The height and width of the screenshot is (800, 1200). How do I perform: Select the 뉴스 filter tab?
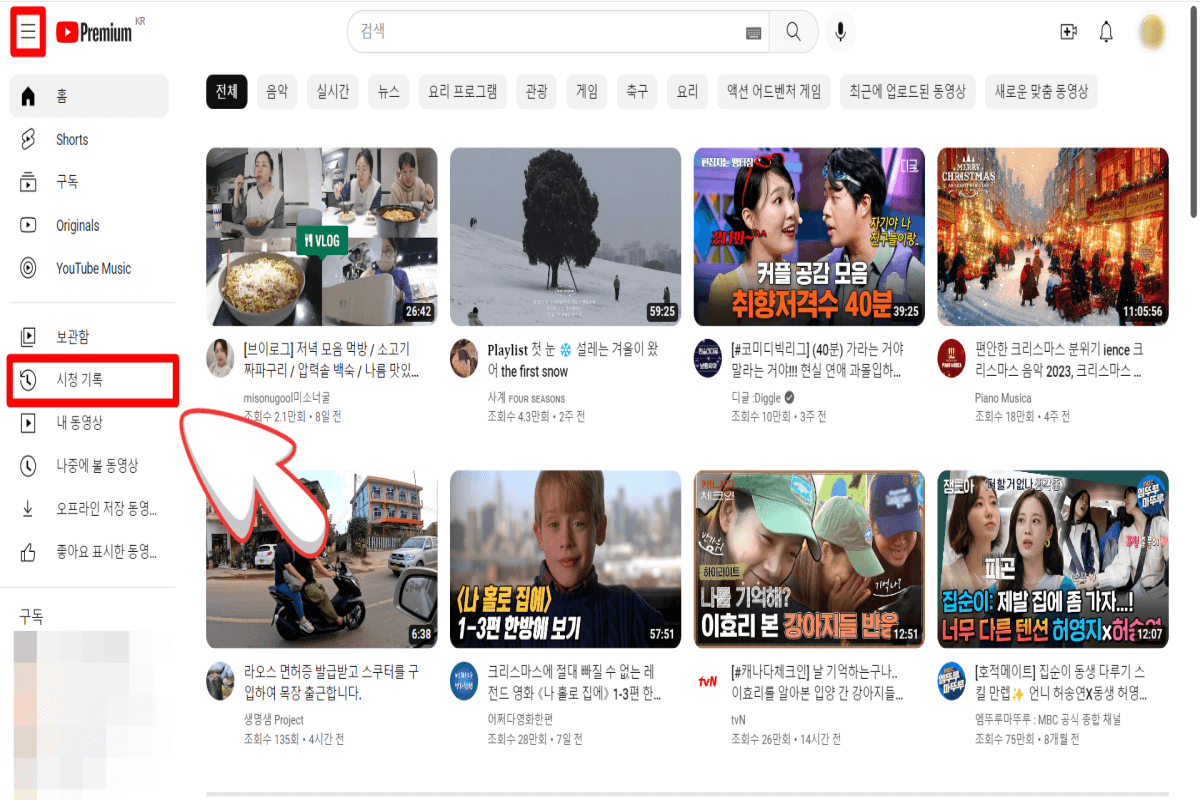388,91
